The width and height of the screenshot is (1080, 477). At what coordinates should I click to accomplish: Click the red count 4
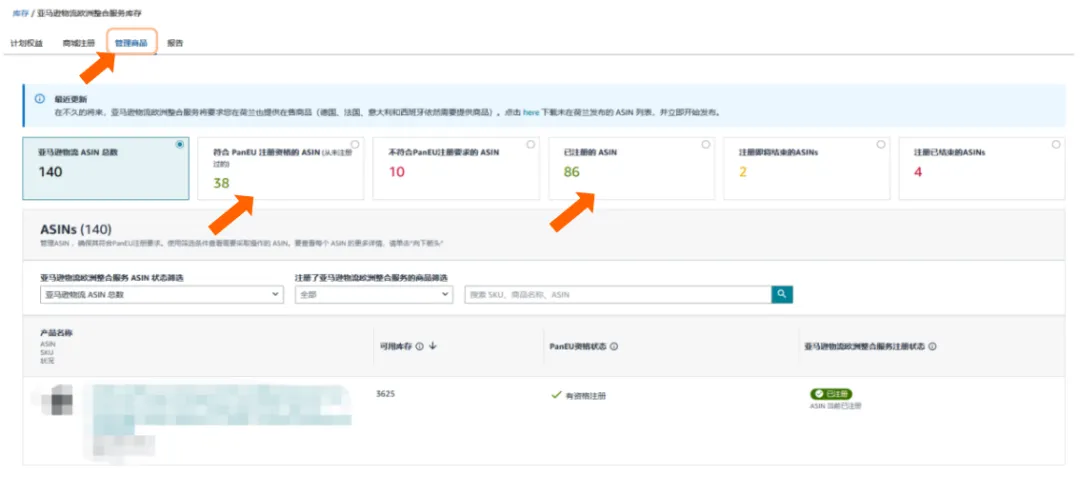click(918, 171)
